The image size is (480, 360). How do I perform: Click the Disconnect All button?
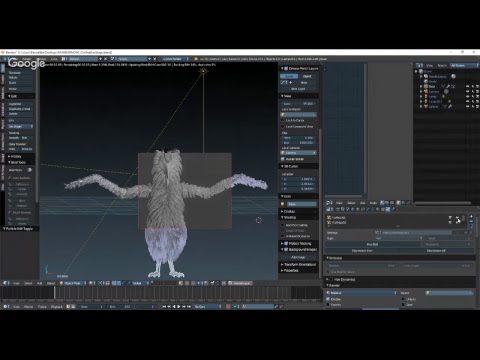(x=436, y=251)
